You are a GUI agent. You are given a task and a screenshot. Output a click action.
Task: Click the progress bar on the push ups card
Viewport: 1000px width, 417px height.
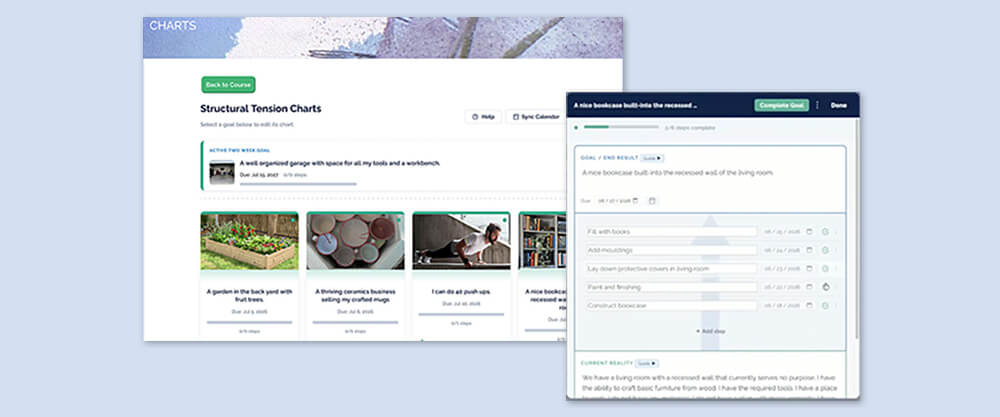click(x=461, y=314)
